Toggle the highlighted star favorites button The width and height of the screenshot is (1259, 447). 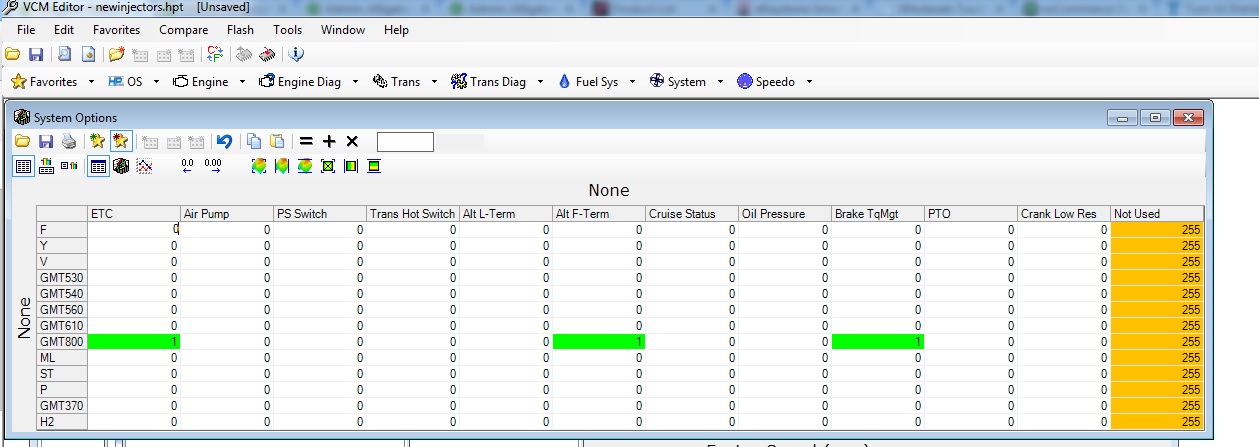click(x=121, y=142)
